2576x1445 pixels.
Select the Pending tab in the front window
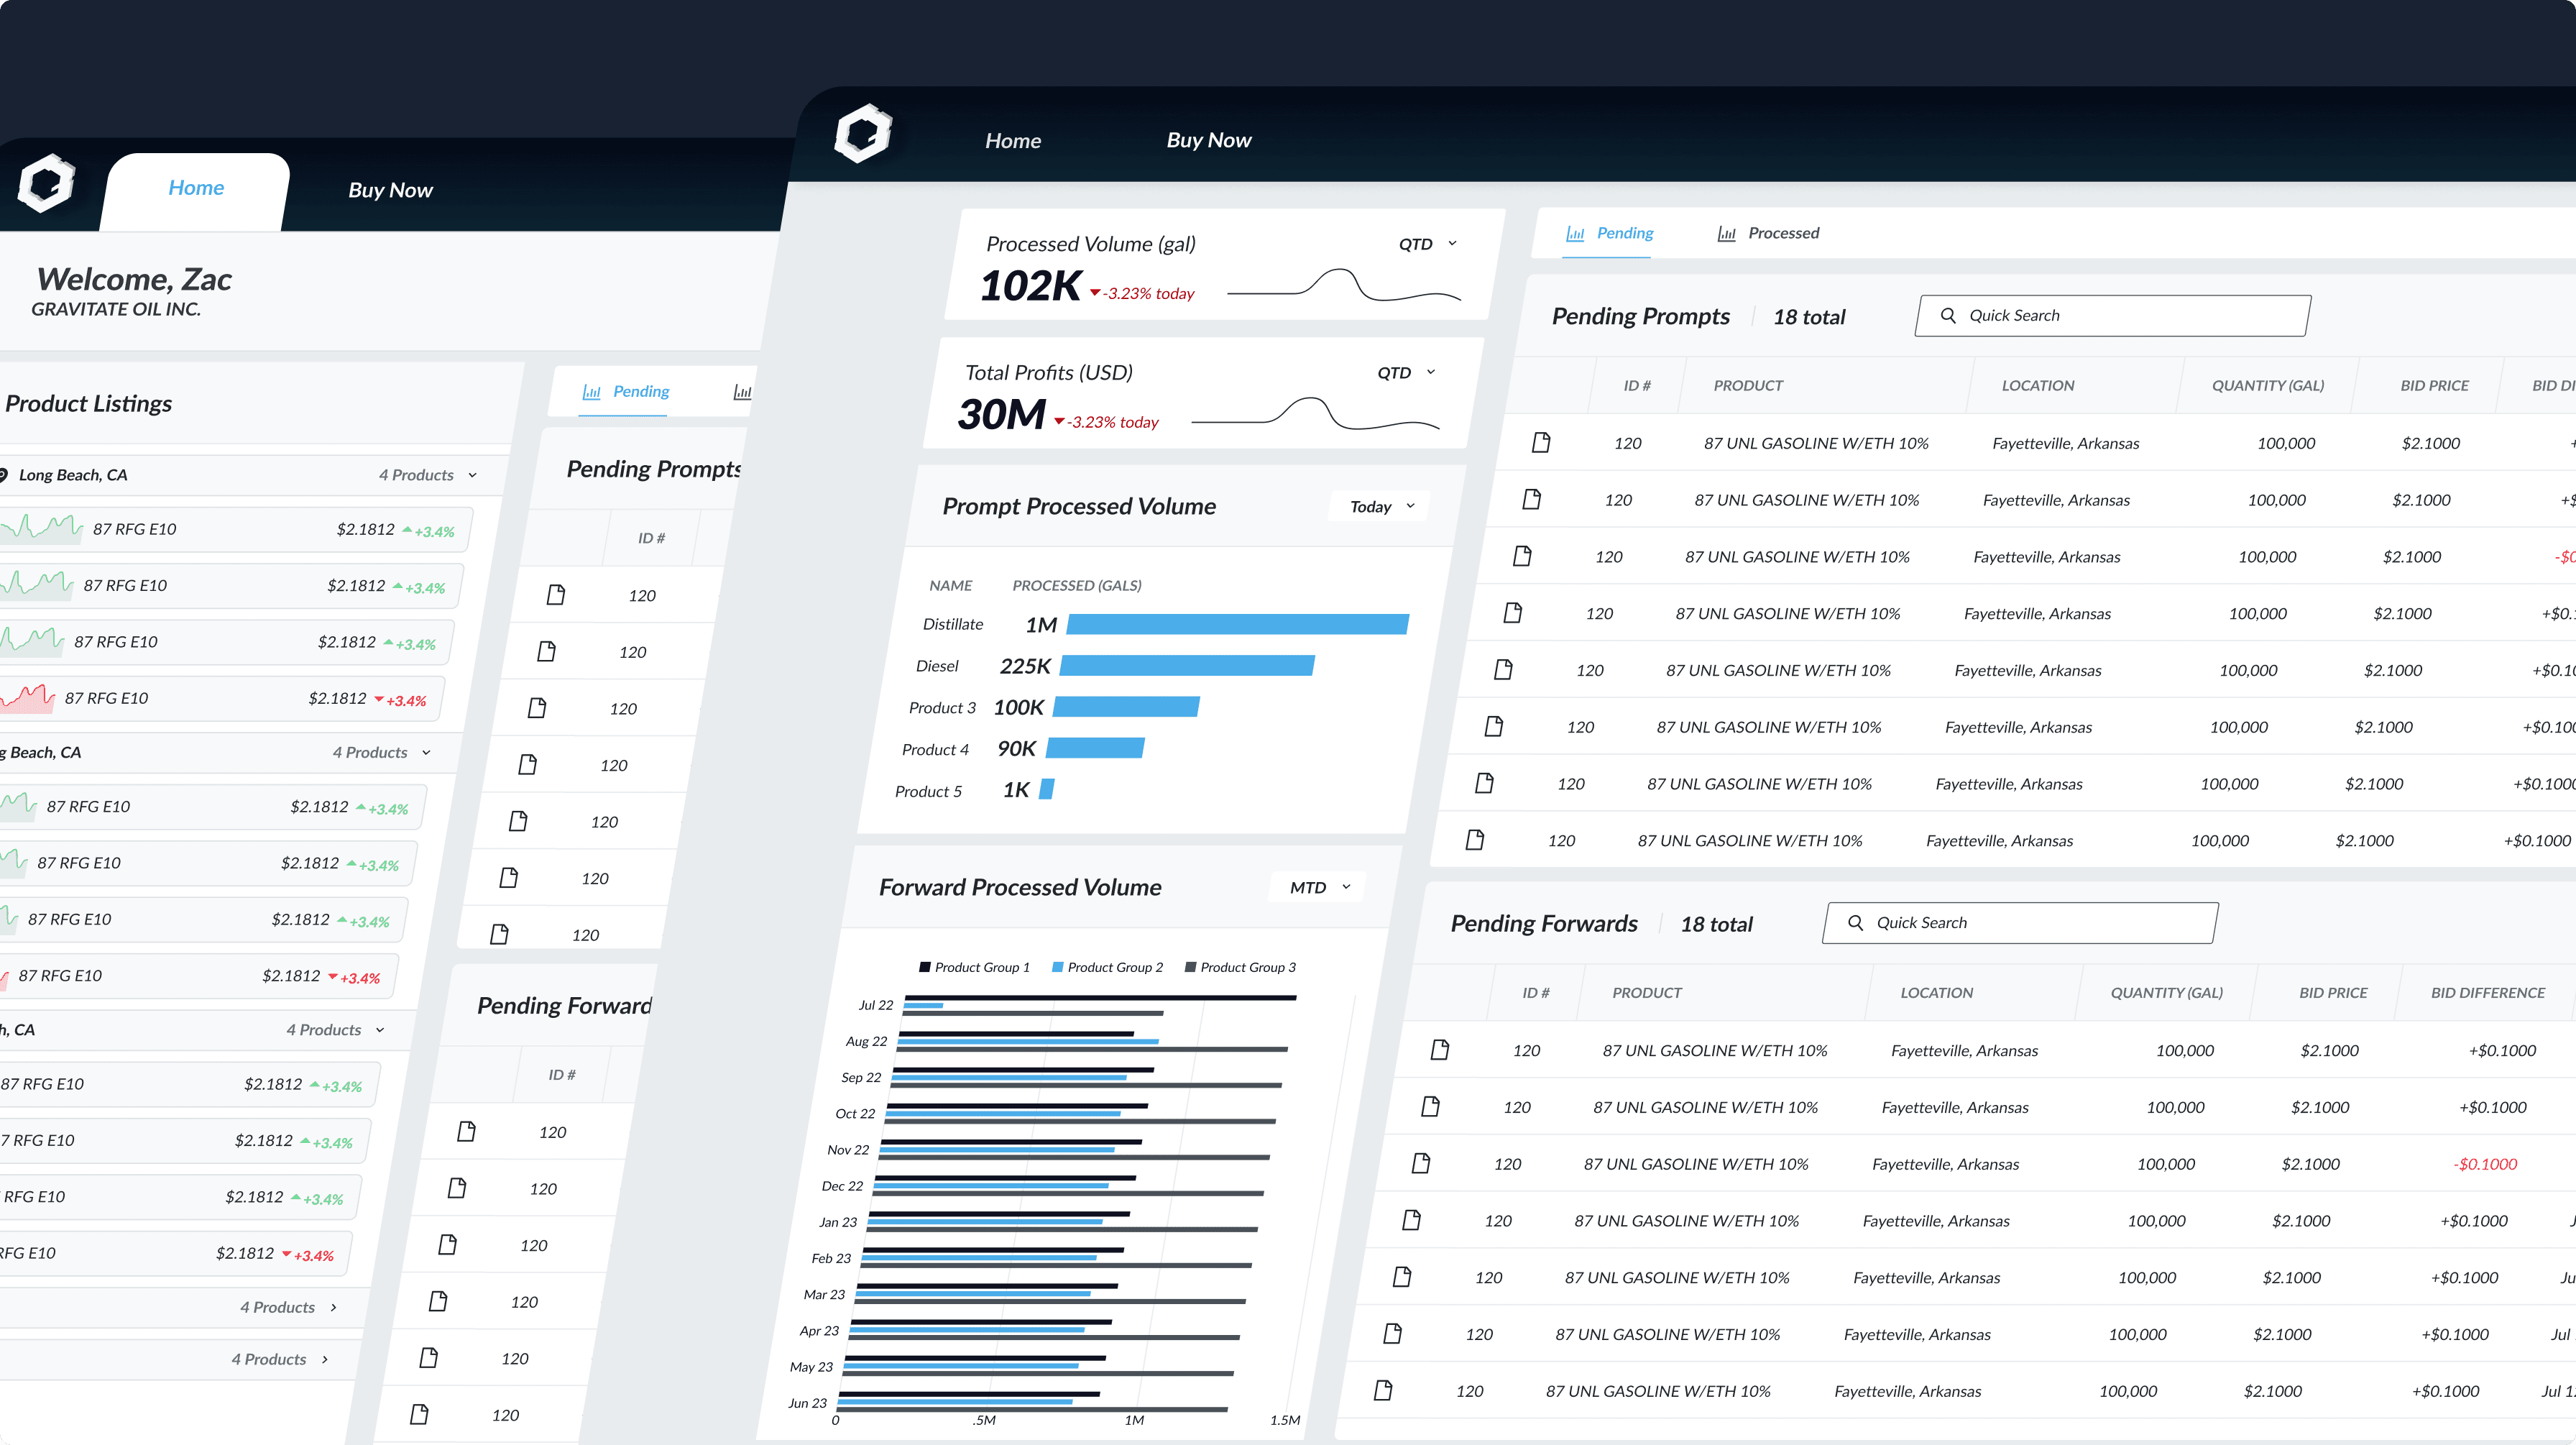coord(1609,233)
